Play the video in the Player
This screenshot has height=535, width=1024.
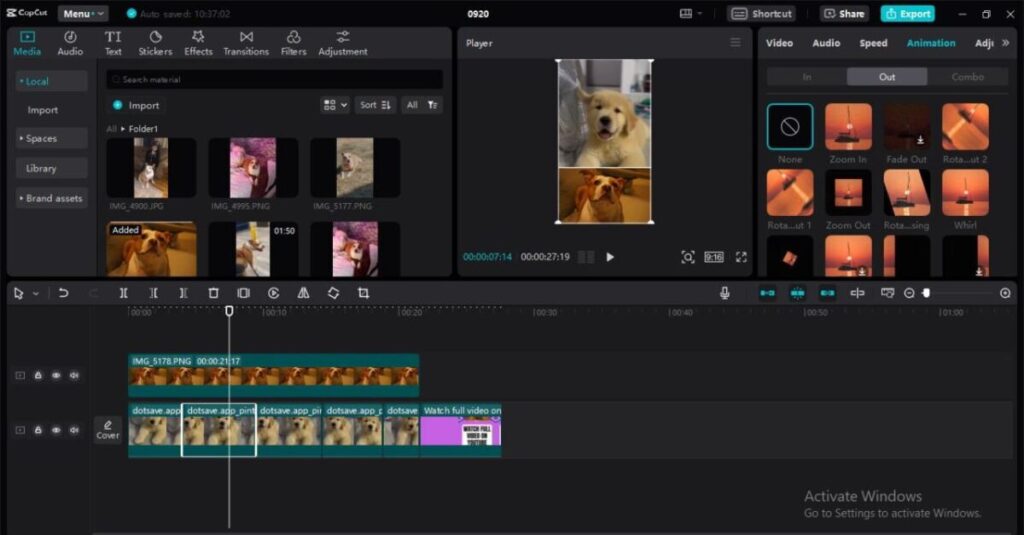610,257
